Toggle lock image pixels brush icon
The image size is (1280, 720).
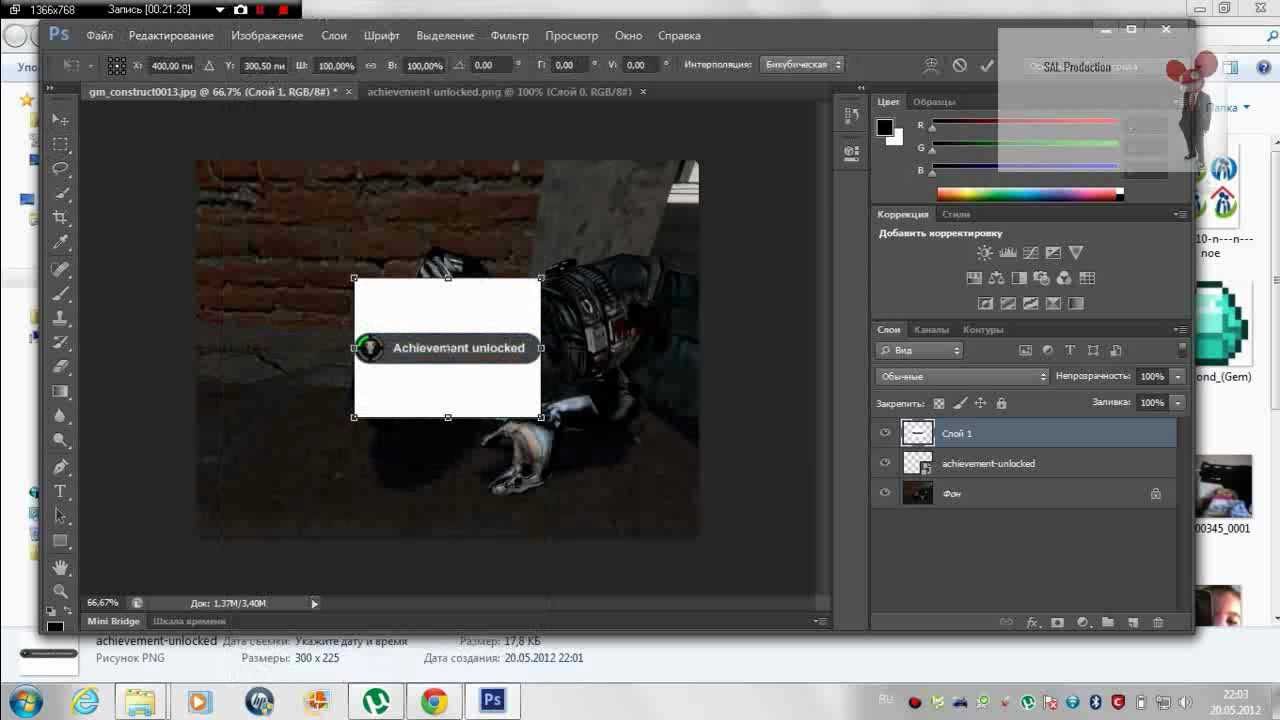[x=960, y=403]
